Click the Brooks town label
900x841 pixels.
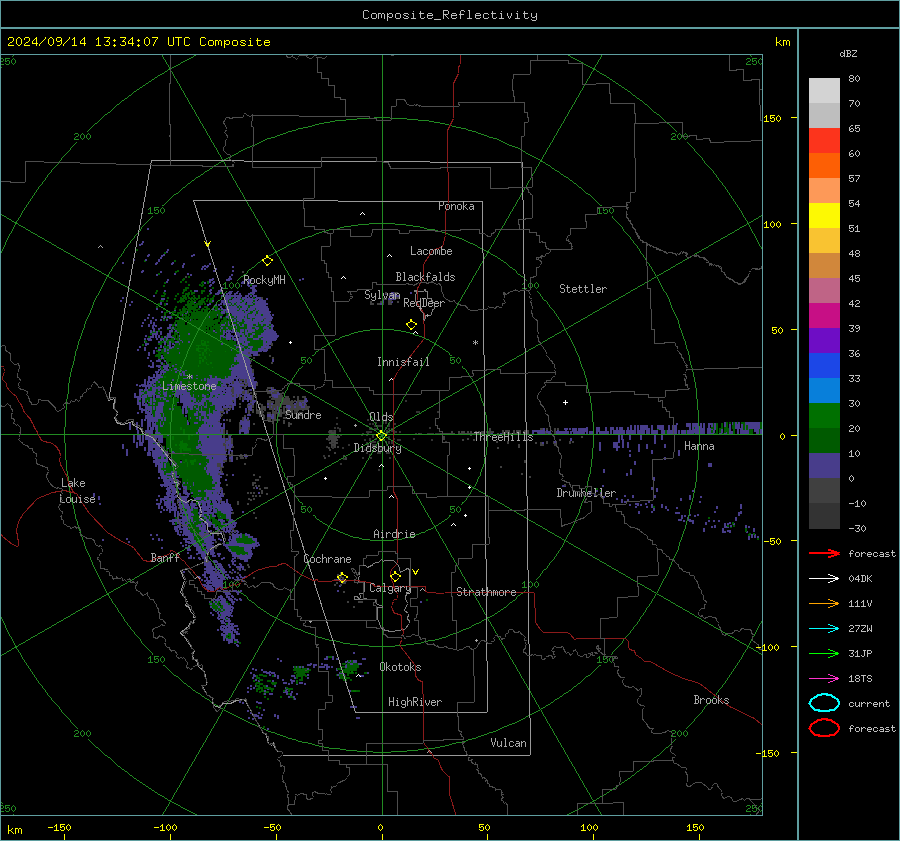[x=711, y=700]
